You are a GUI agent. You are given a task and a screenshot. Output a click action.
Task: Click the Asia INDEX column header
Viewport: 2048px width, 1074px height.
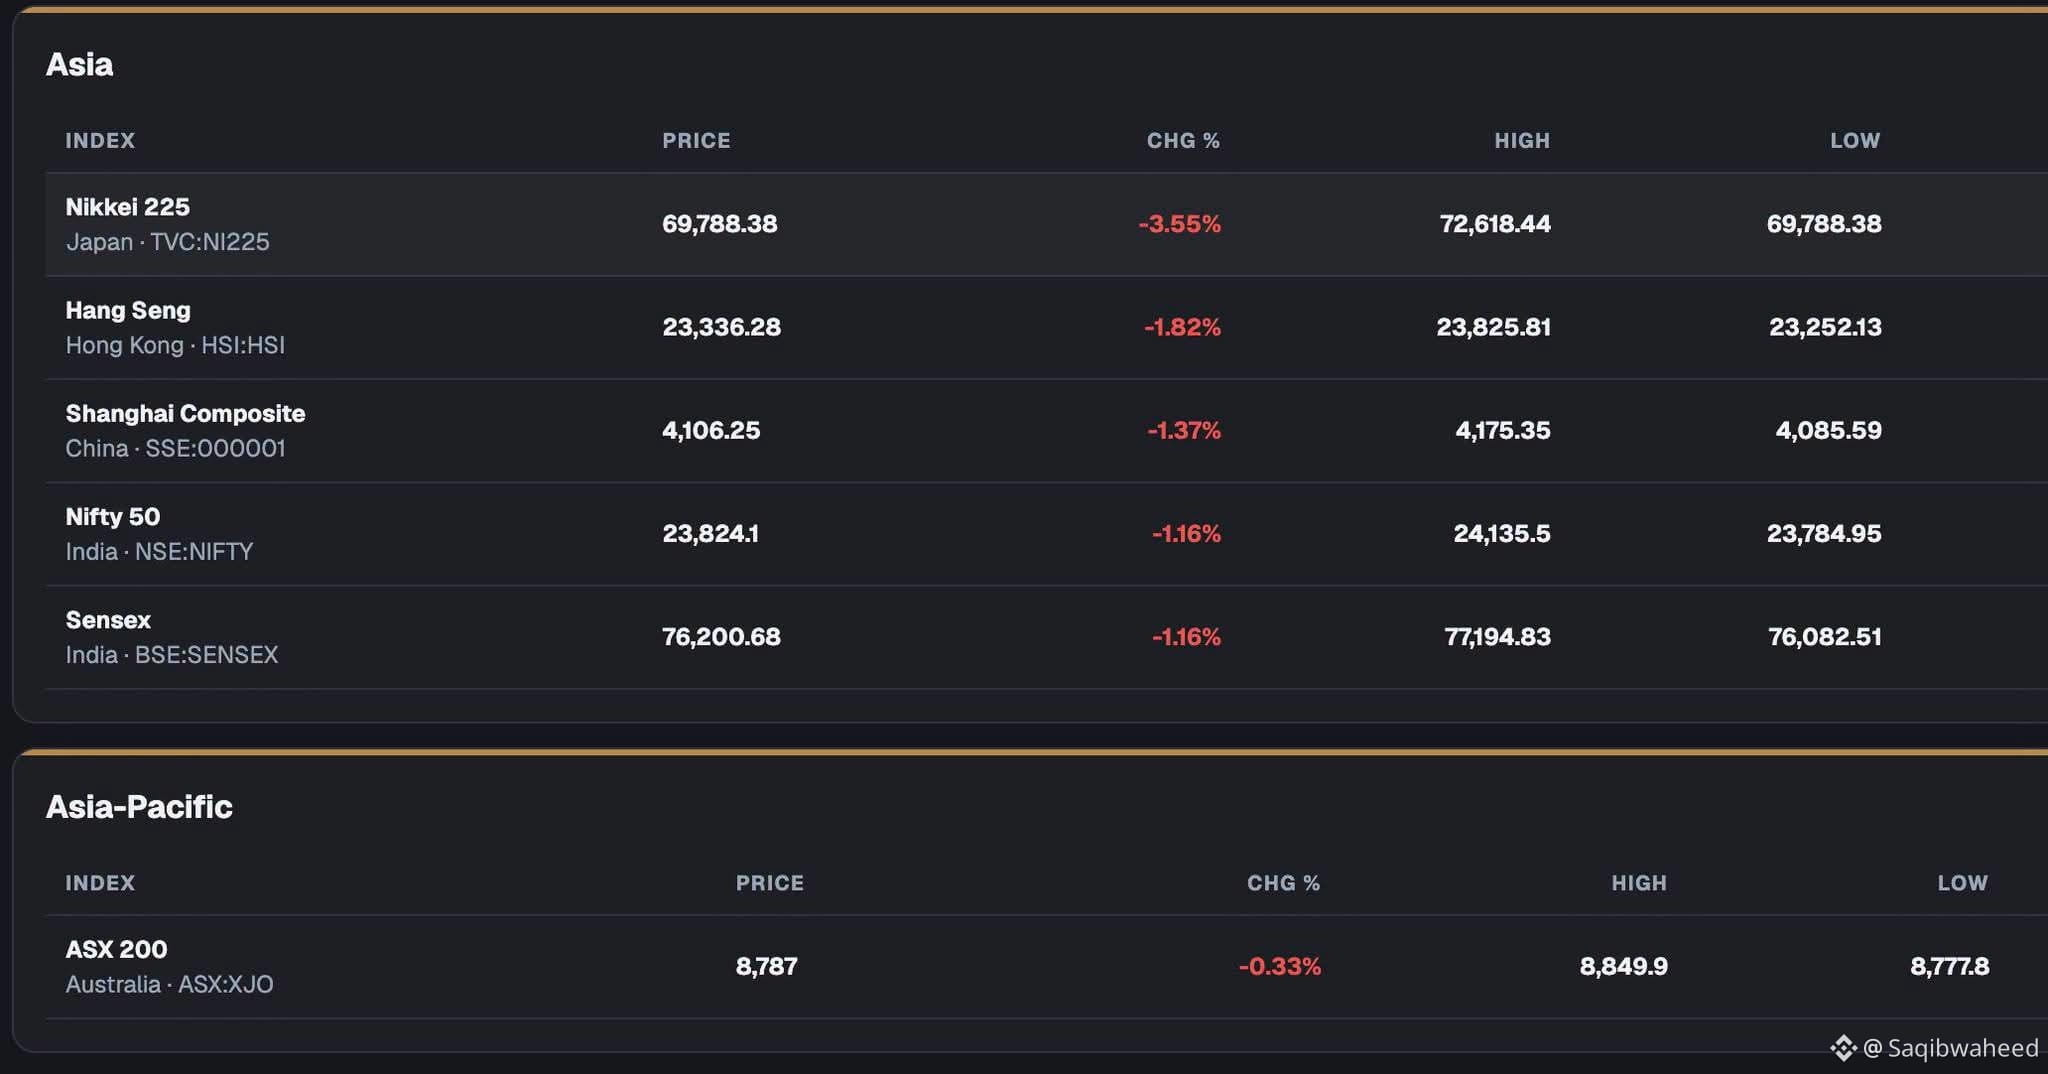(100, 141)
